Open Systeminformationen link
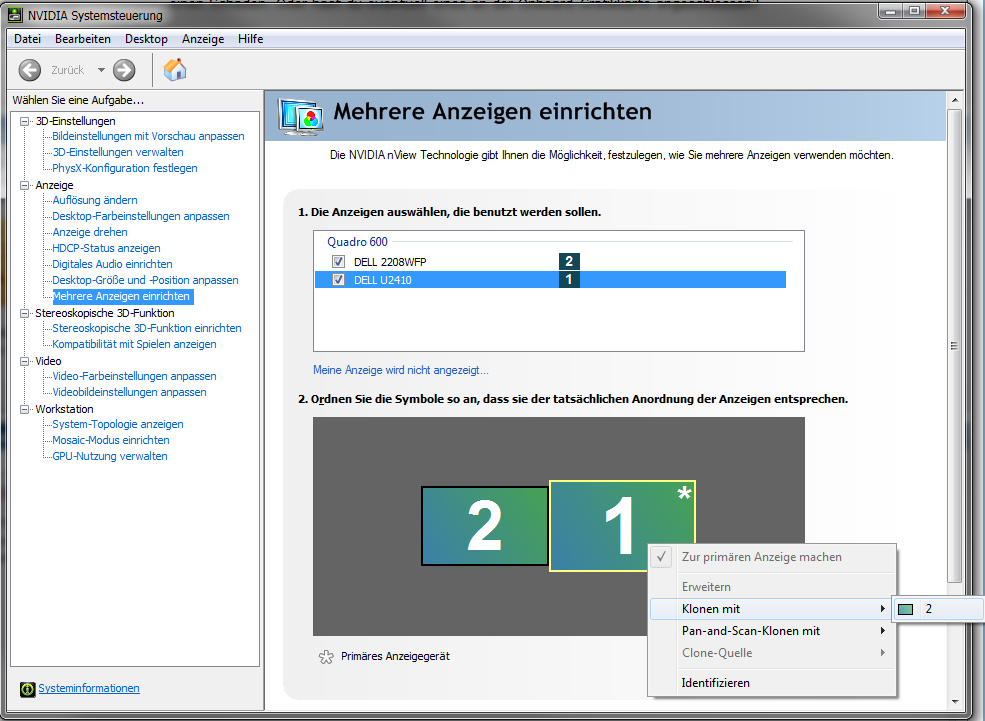 pos(89,688)
